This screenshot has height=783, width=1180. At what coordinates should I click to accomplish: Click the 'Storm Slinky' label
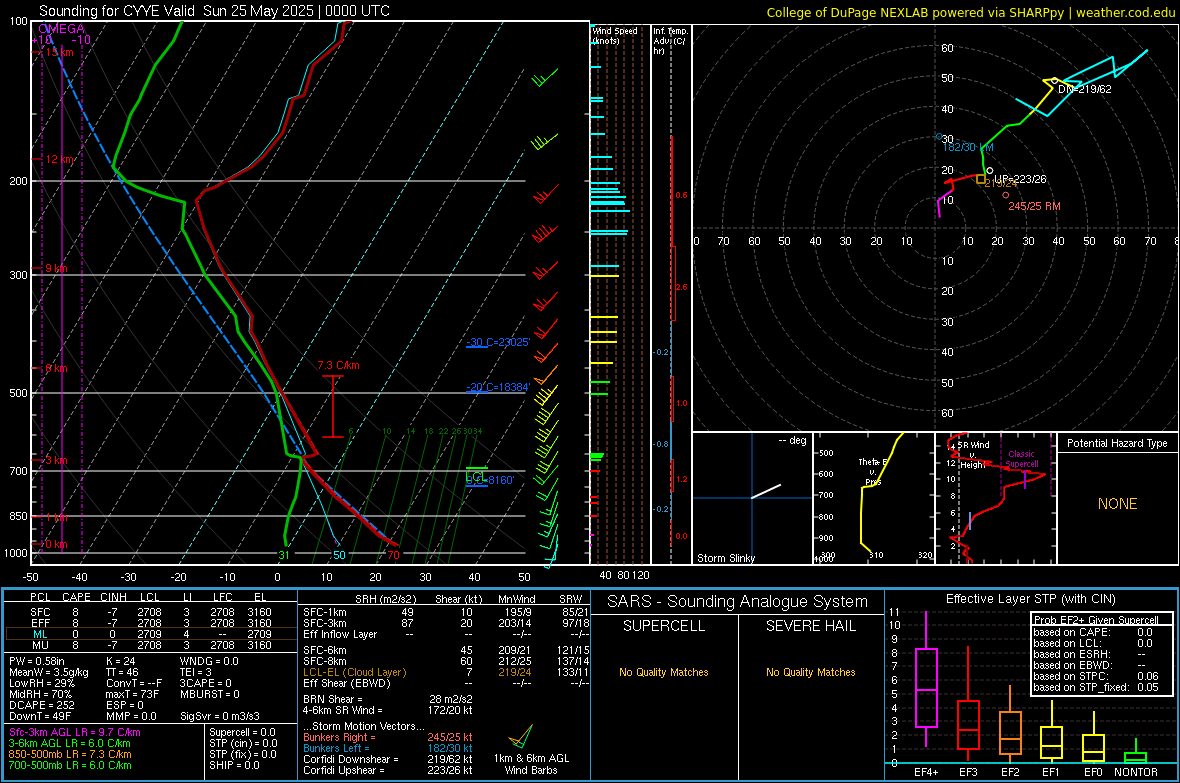[x=725, y=558]
